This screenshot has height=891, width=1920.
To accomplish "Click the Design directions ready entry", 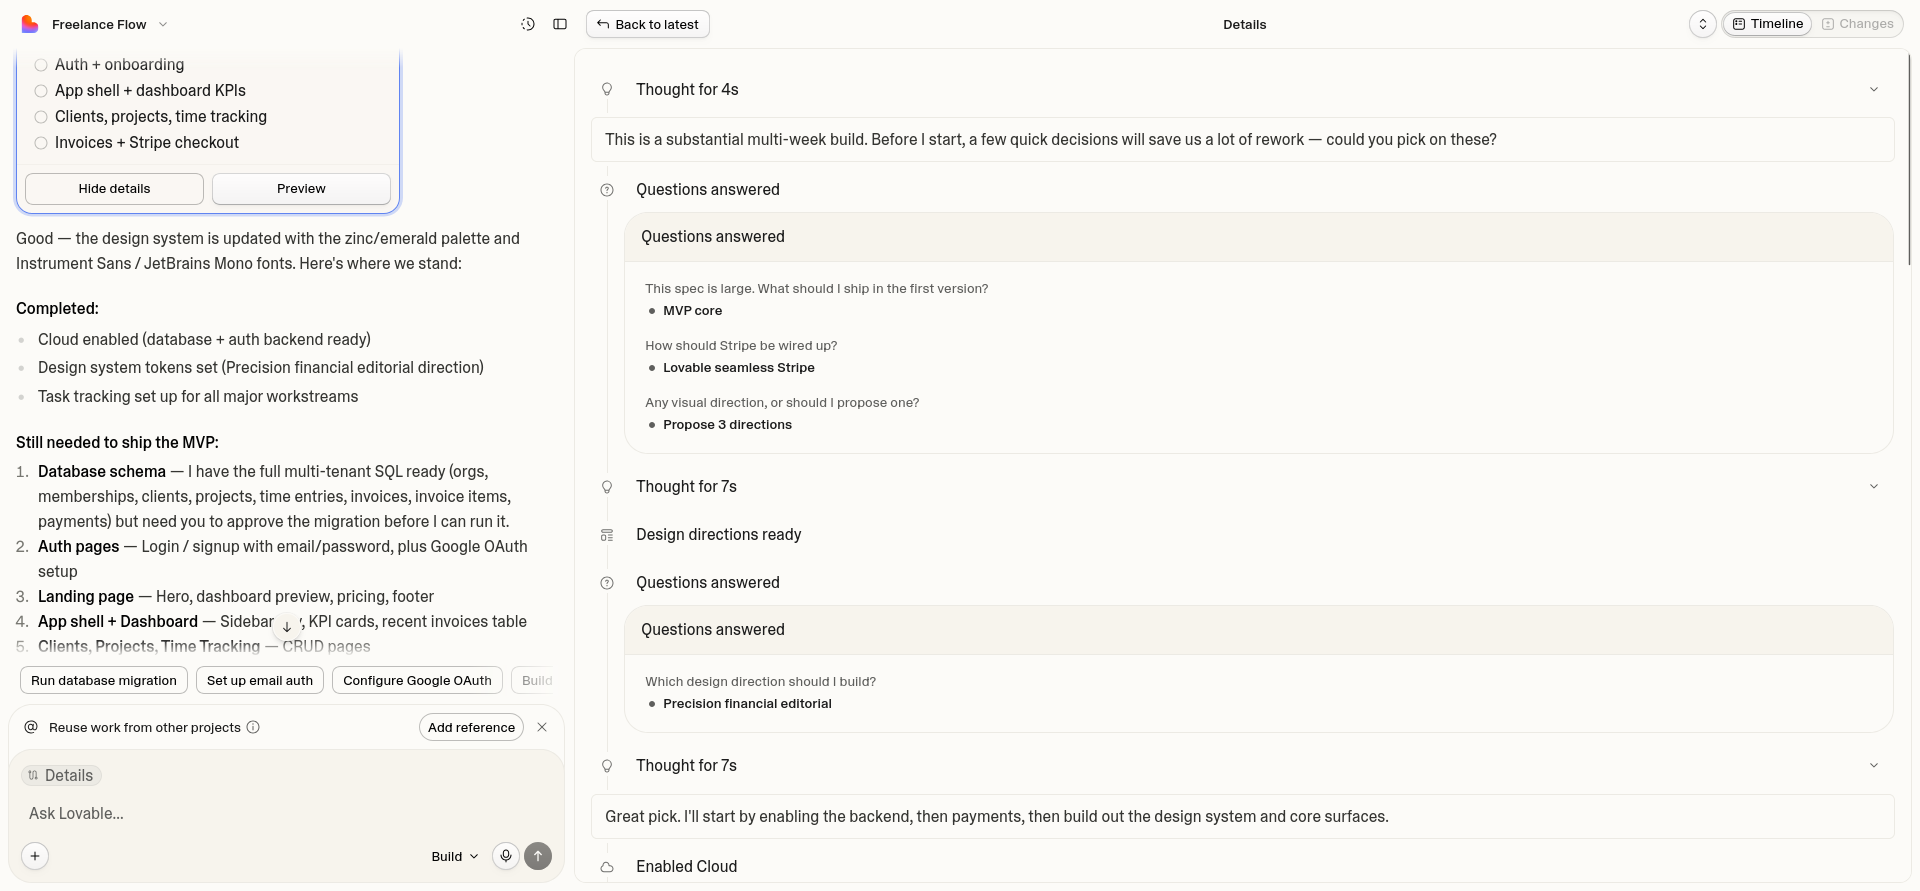I will point(719,535).
